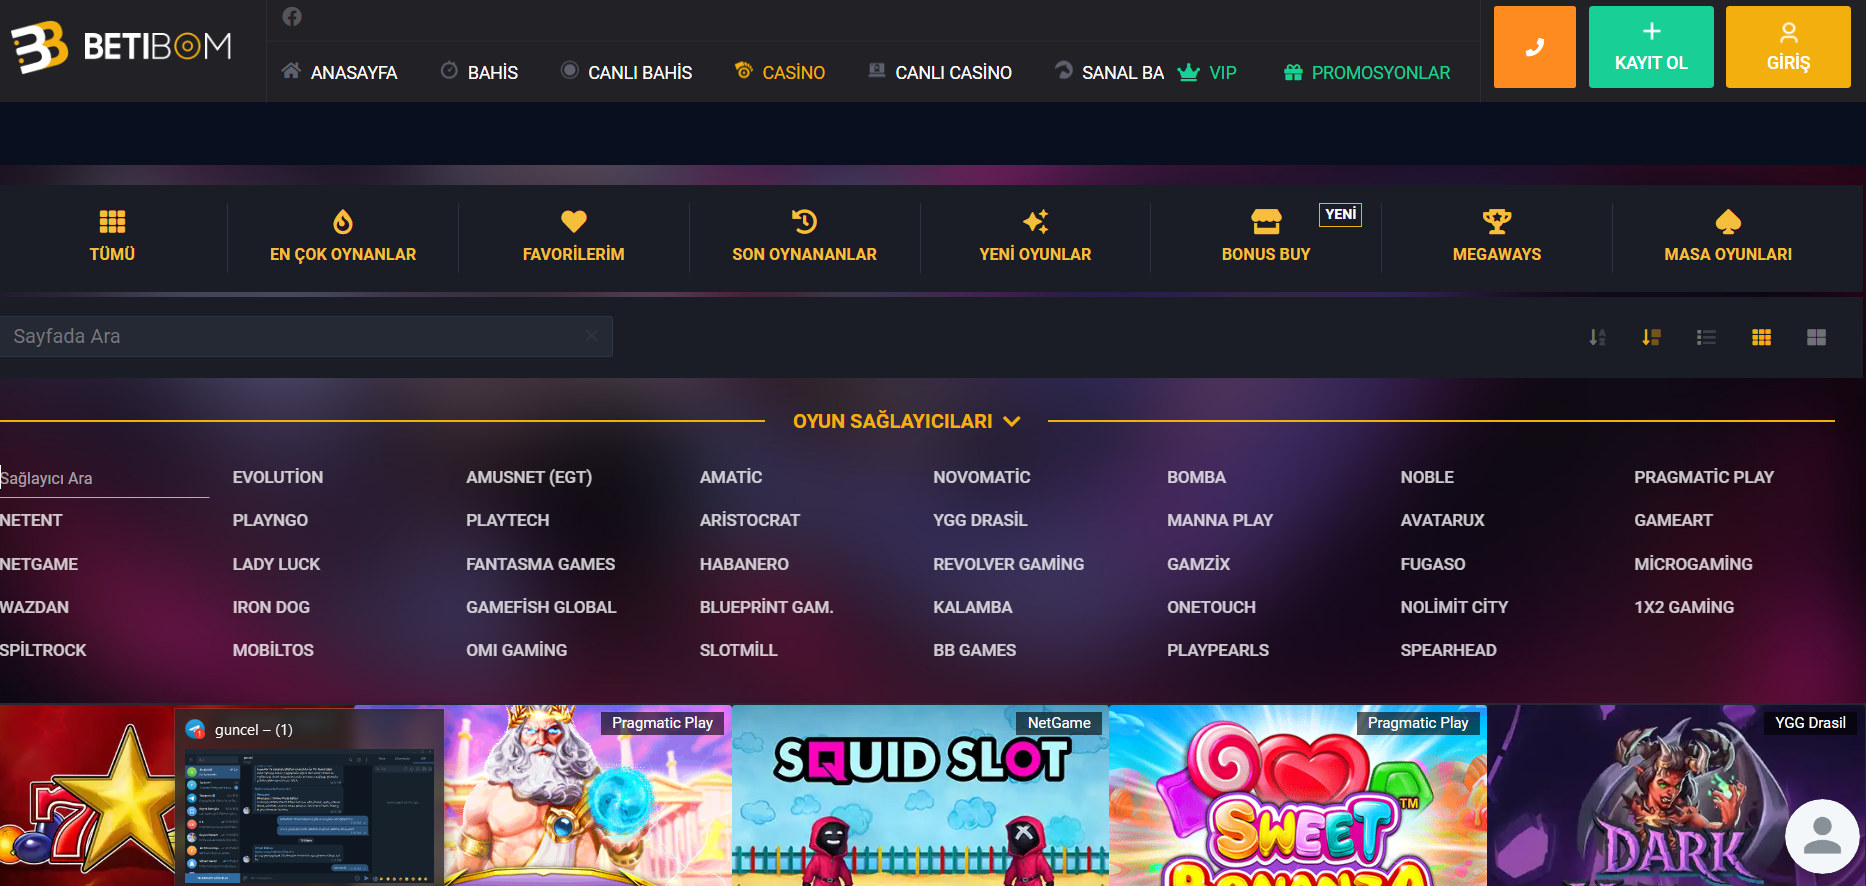Open the Bonus Buy tab
The width and height of the screenshot is (1866, 886).
click(1266, 237)
